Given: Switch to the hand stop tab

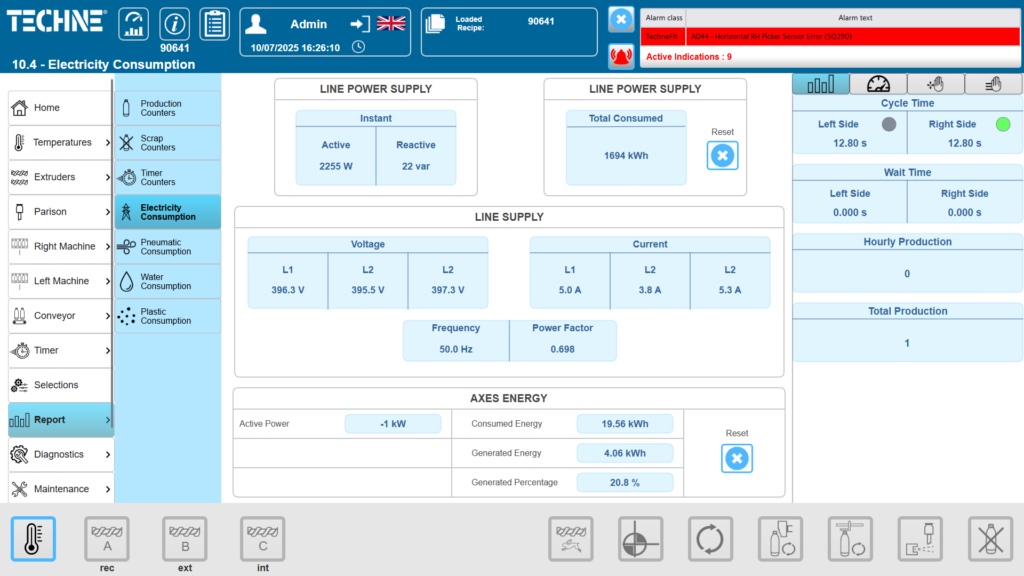Looking at the screenshot, I should [x=993, y=84].
